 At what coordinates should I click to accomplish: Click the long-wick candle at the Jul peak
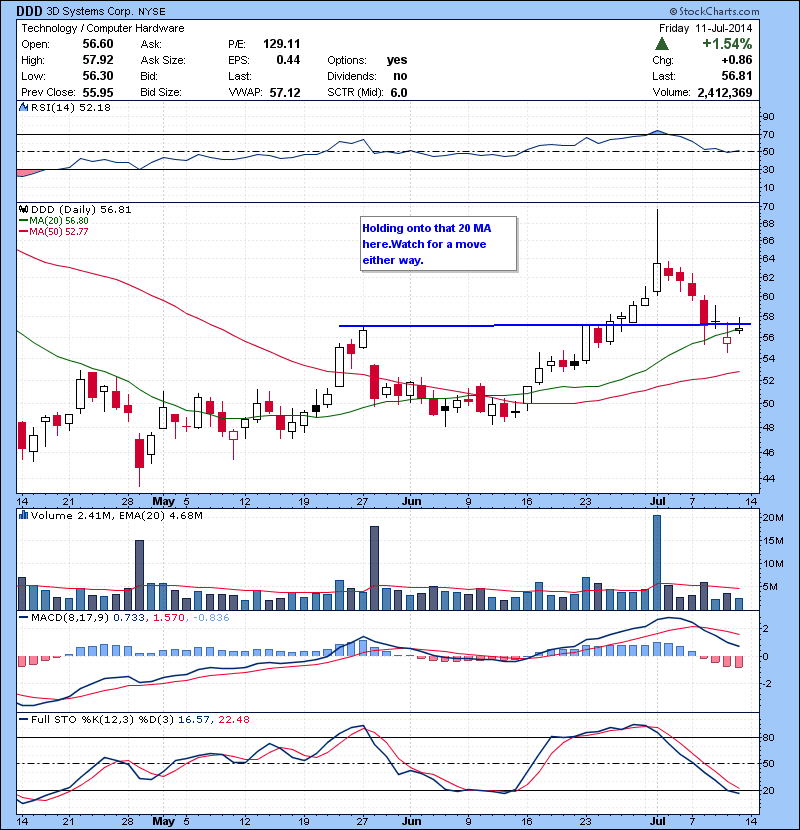(657, 252)
